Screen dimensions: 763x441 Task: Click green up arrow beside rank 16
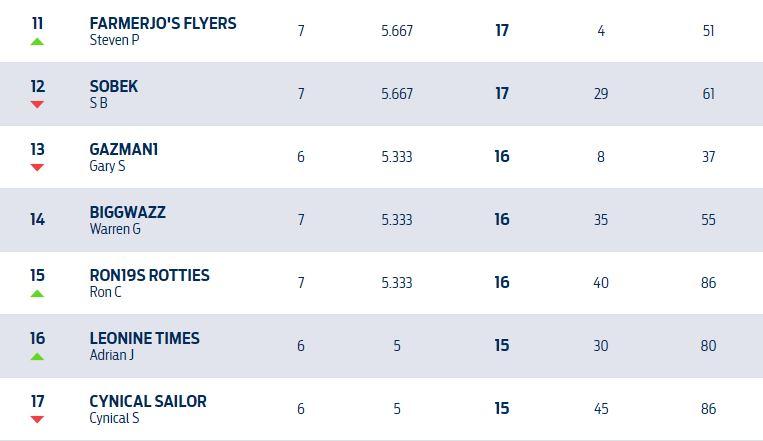(37, 356)
